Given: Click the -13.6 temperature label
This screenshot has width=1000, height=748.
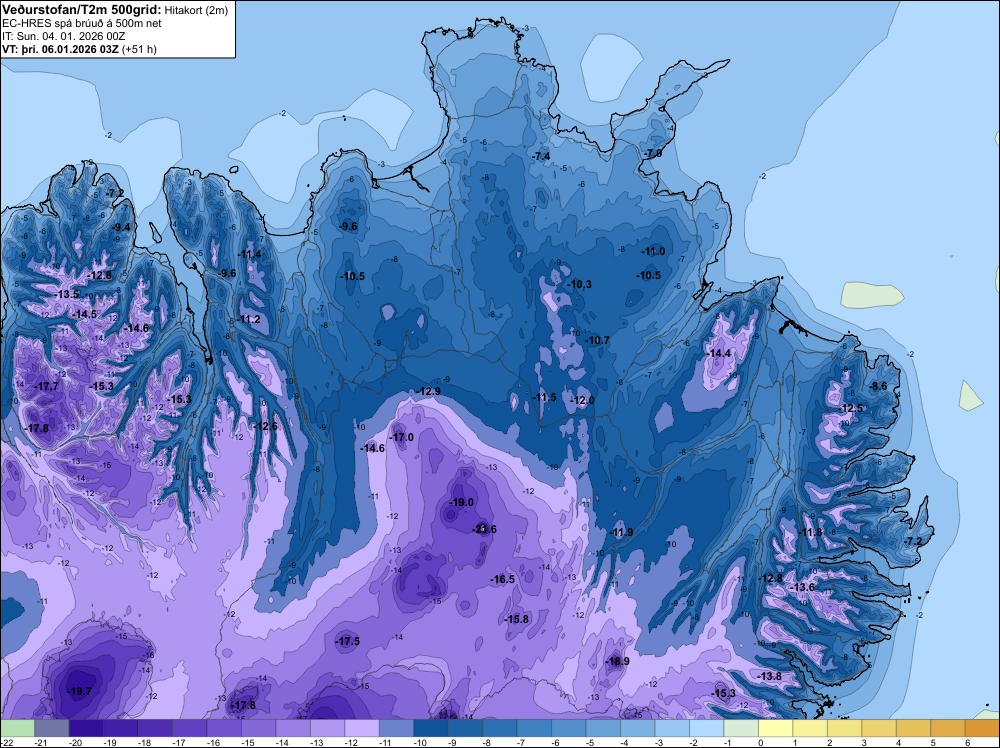Looking at the screenshot, I should tap(802, 587).
